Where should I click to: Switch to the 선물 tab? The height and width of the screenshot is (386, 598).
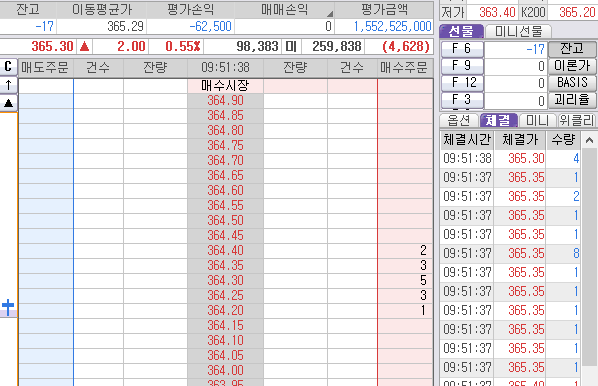click(461, 31)
